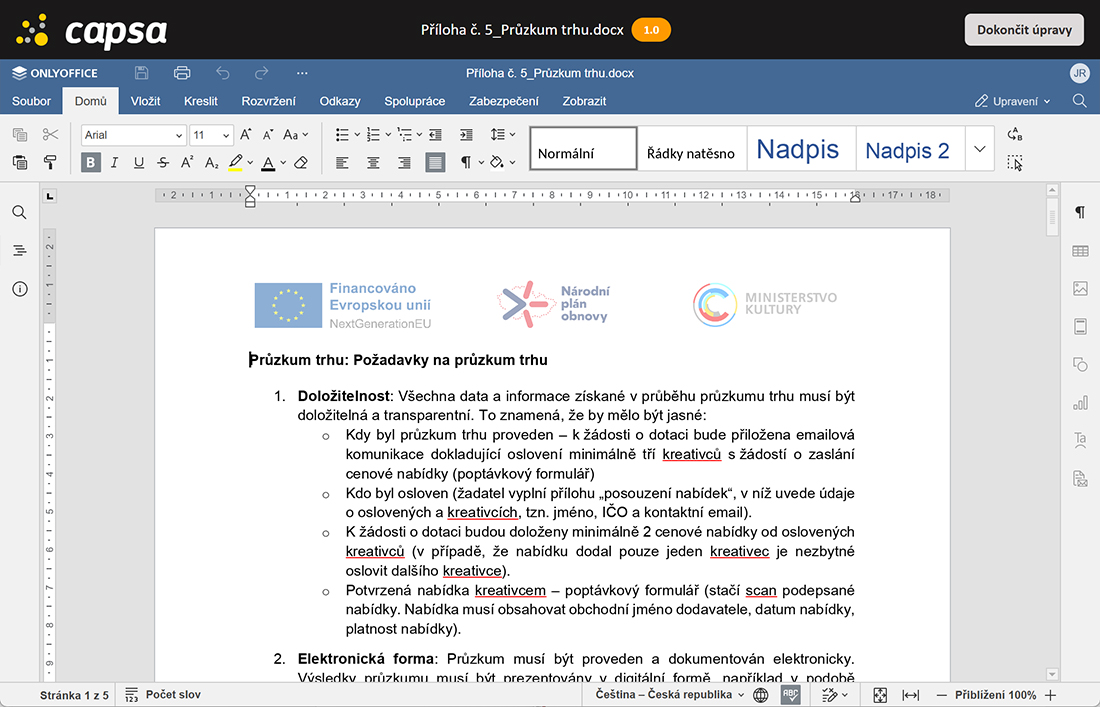Open the Chart settings in right sidebar
This screenshot has width=1100, height=707.
[1080, 402]
